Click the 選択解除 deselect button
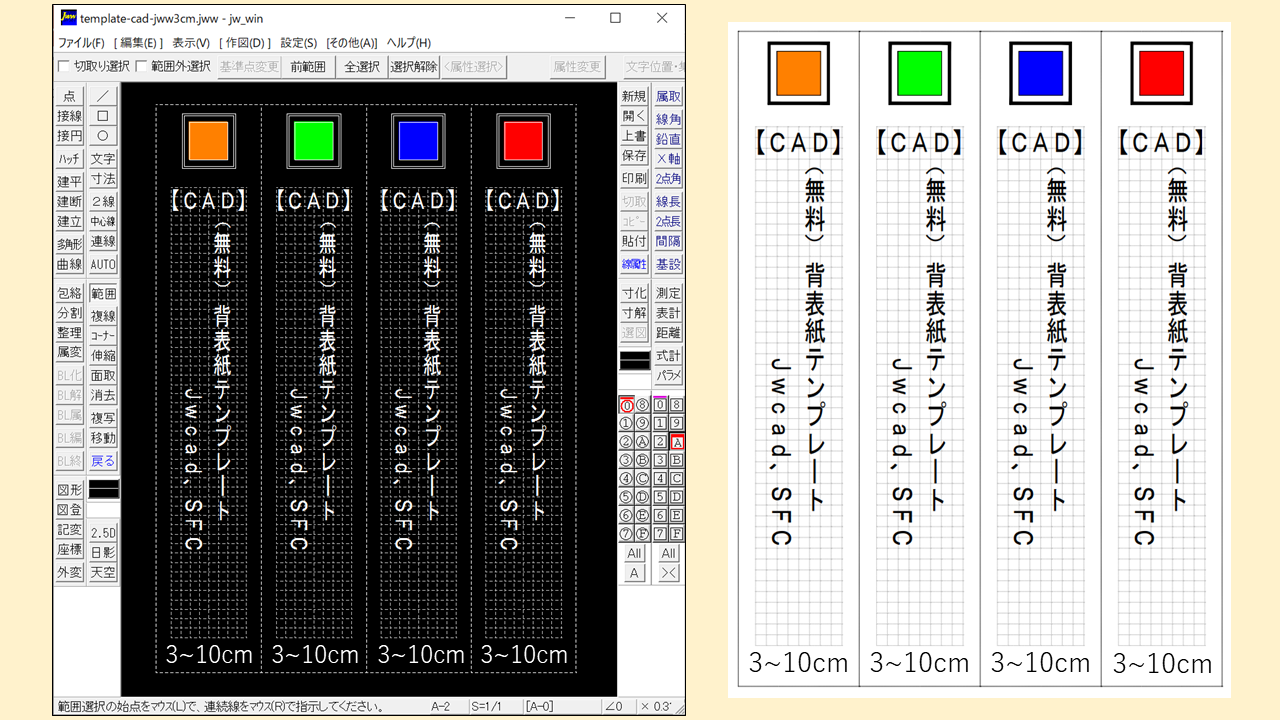1280x720 pixels. pos(414,67)
